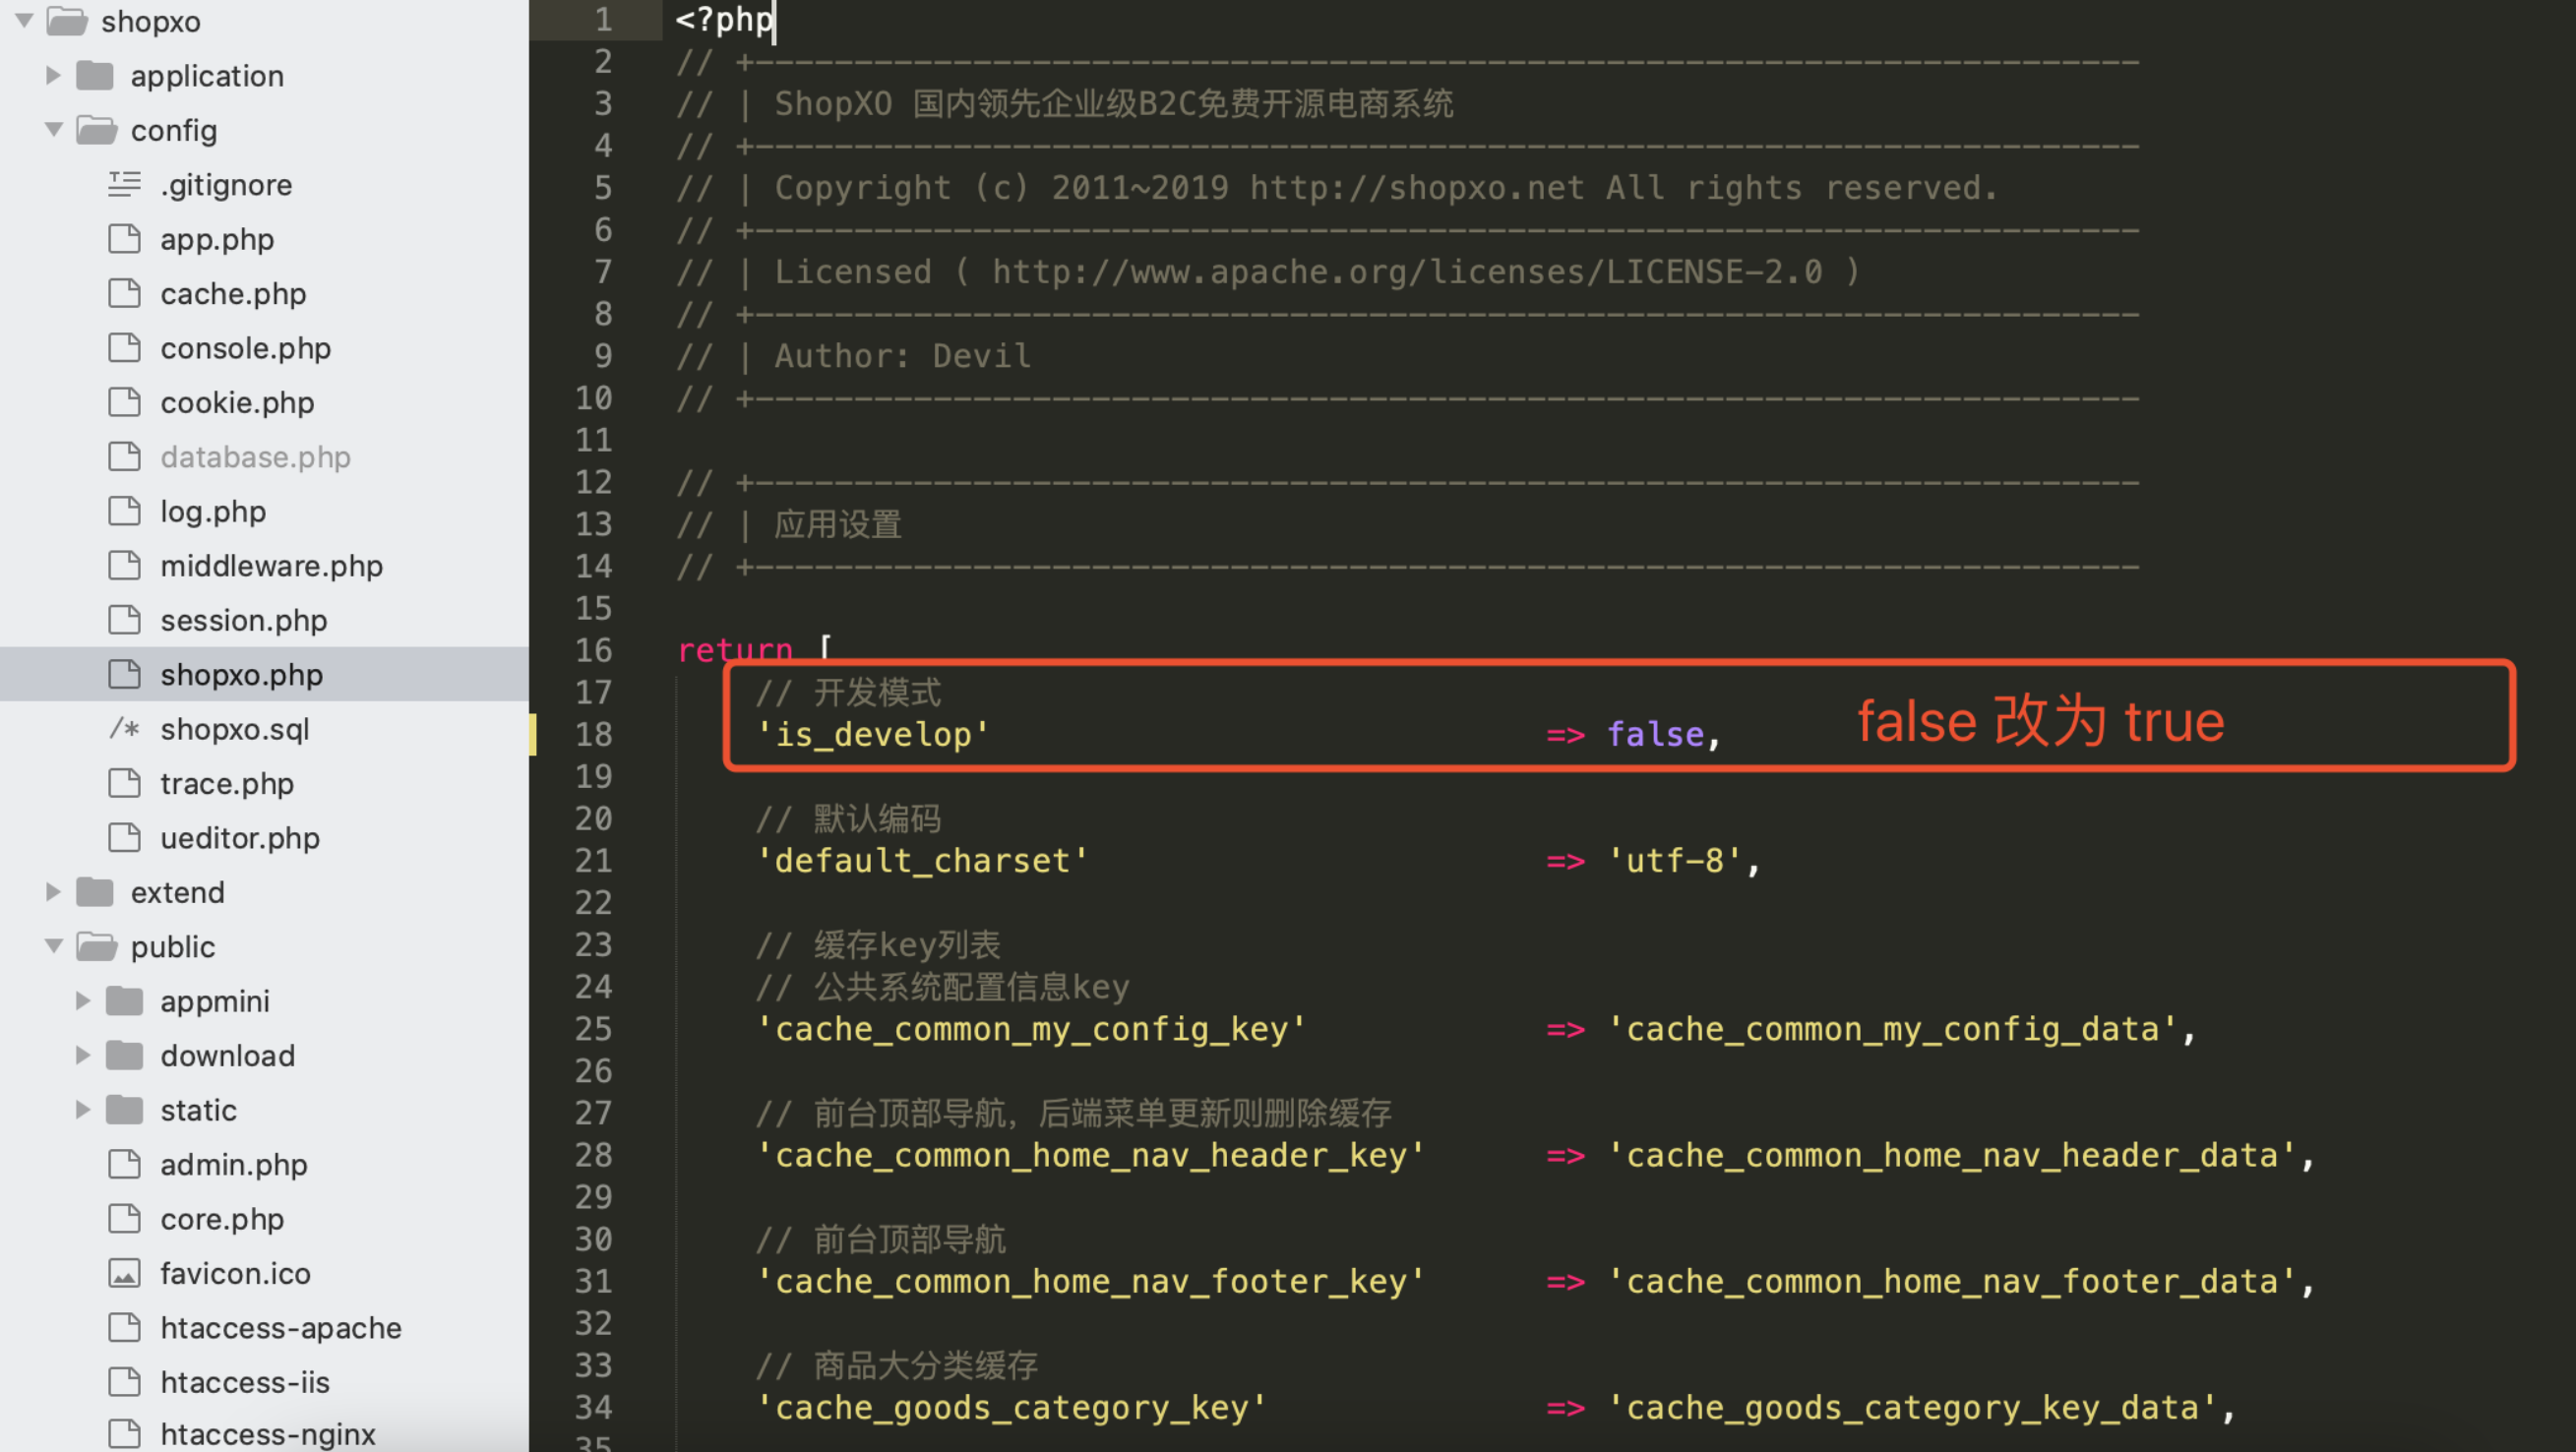Click the download folder icon
Image resolution: width=2576 pixels, height=1452 pixels.
124,1055
